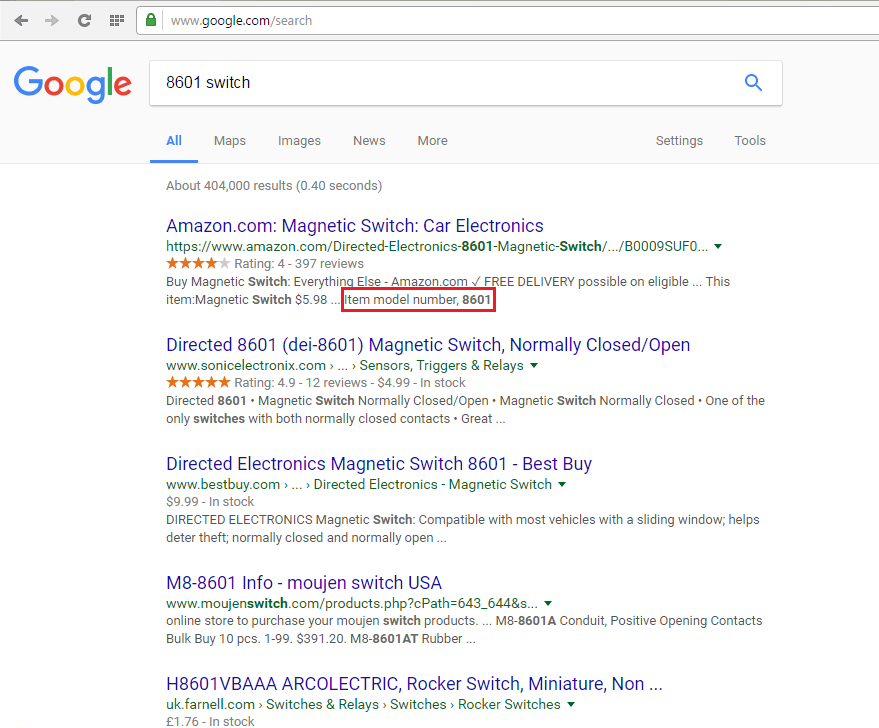Open M8-8601 Info moujen switch result
This screenshot has height=728, width=879.
[304, 583]
